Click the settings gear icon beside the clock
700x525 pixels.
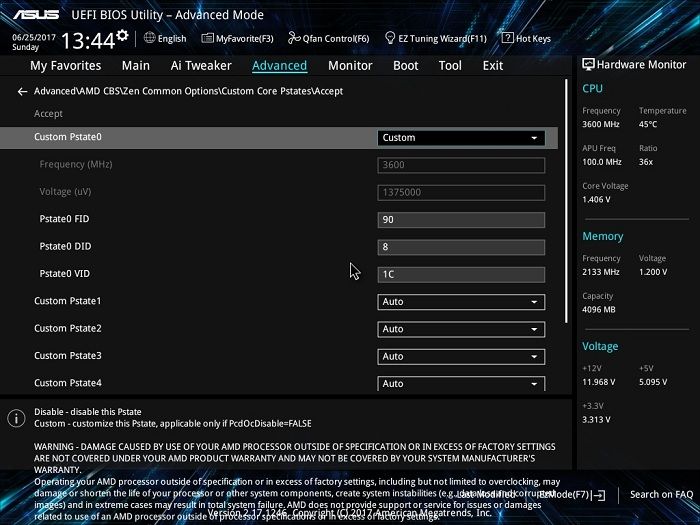[x=122, y=35]
